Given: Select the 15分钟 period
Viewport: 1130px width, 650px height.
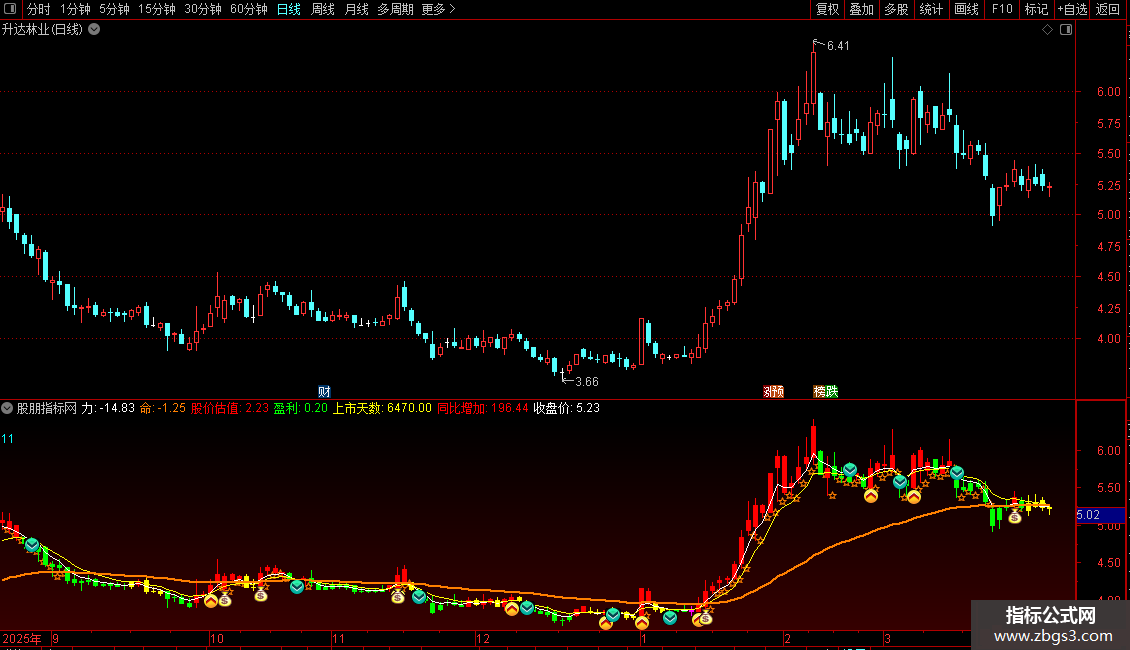Looking at the screenshot, I should 156,9.
